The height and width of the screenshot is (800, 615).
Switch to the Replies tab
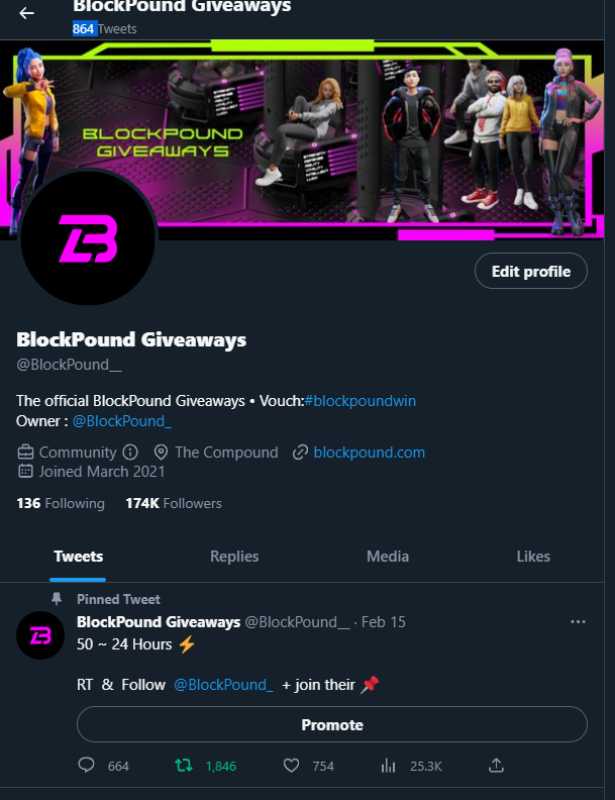coord(234,556)
